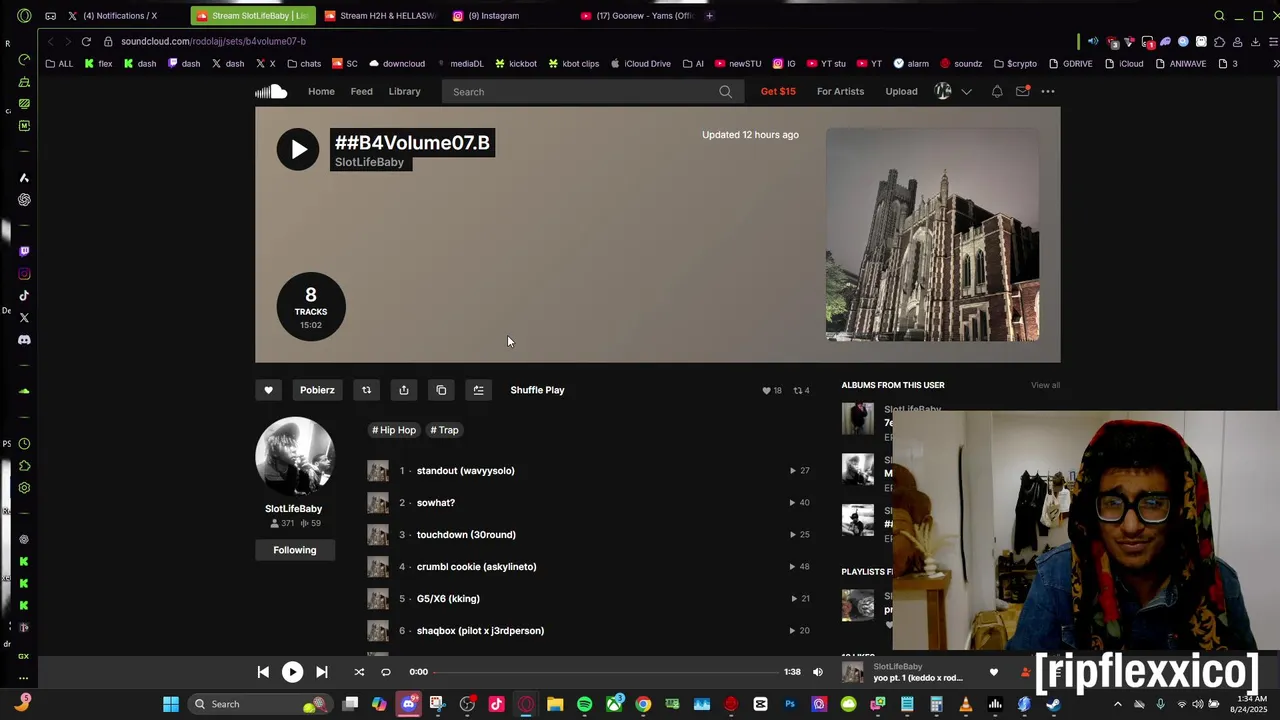Screen dimensions: 1280x720
Task: Open the Upload page
Action: pos(901,92)
